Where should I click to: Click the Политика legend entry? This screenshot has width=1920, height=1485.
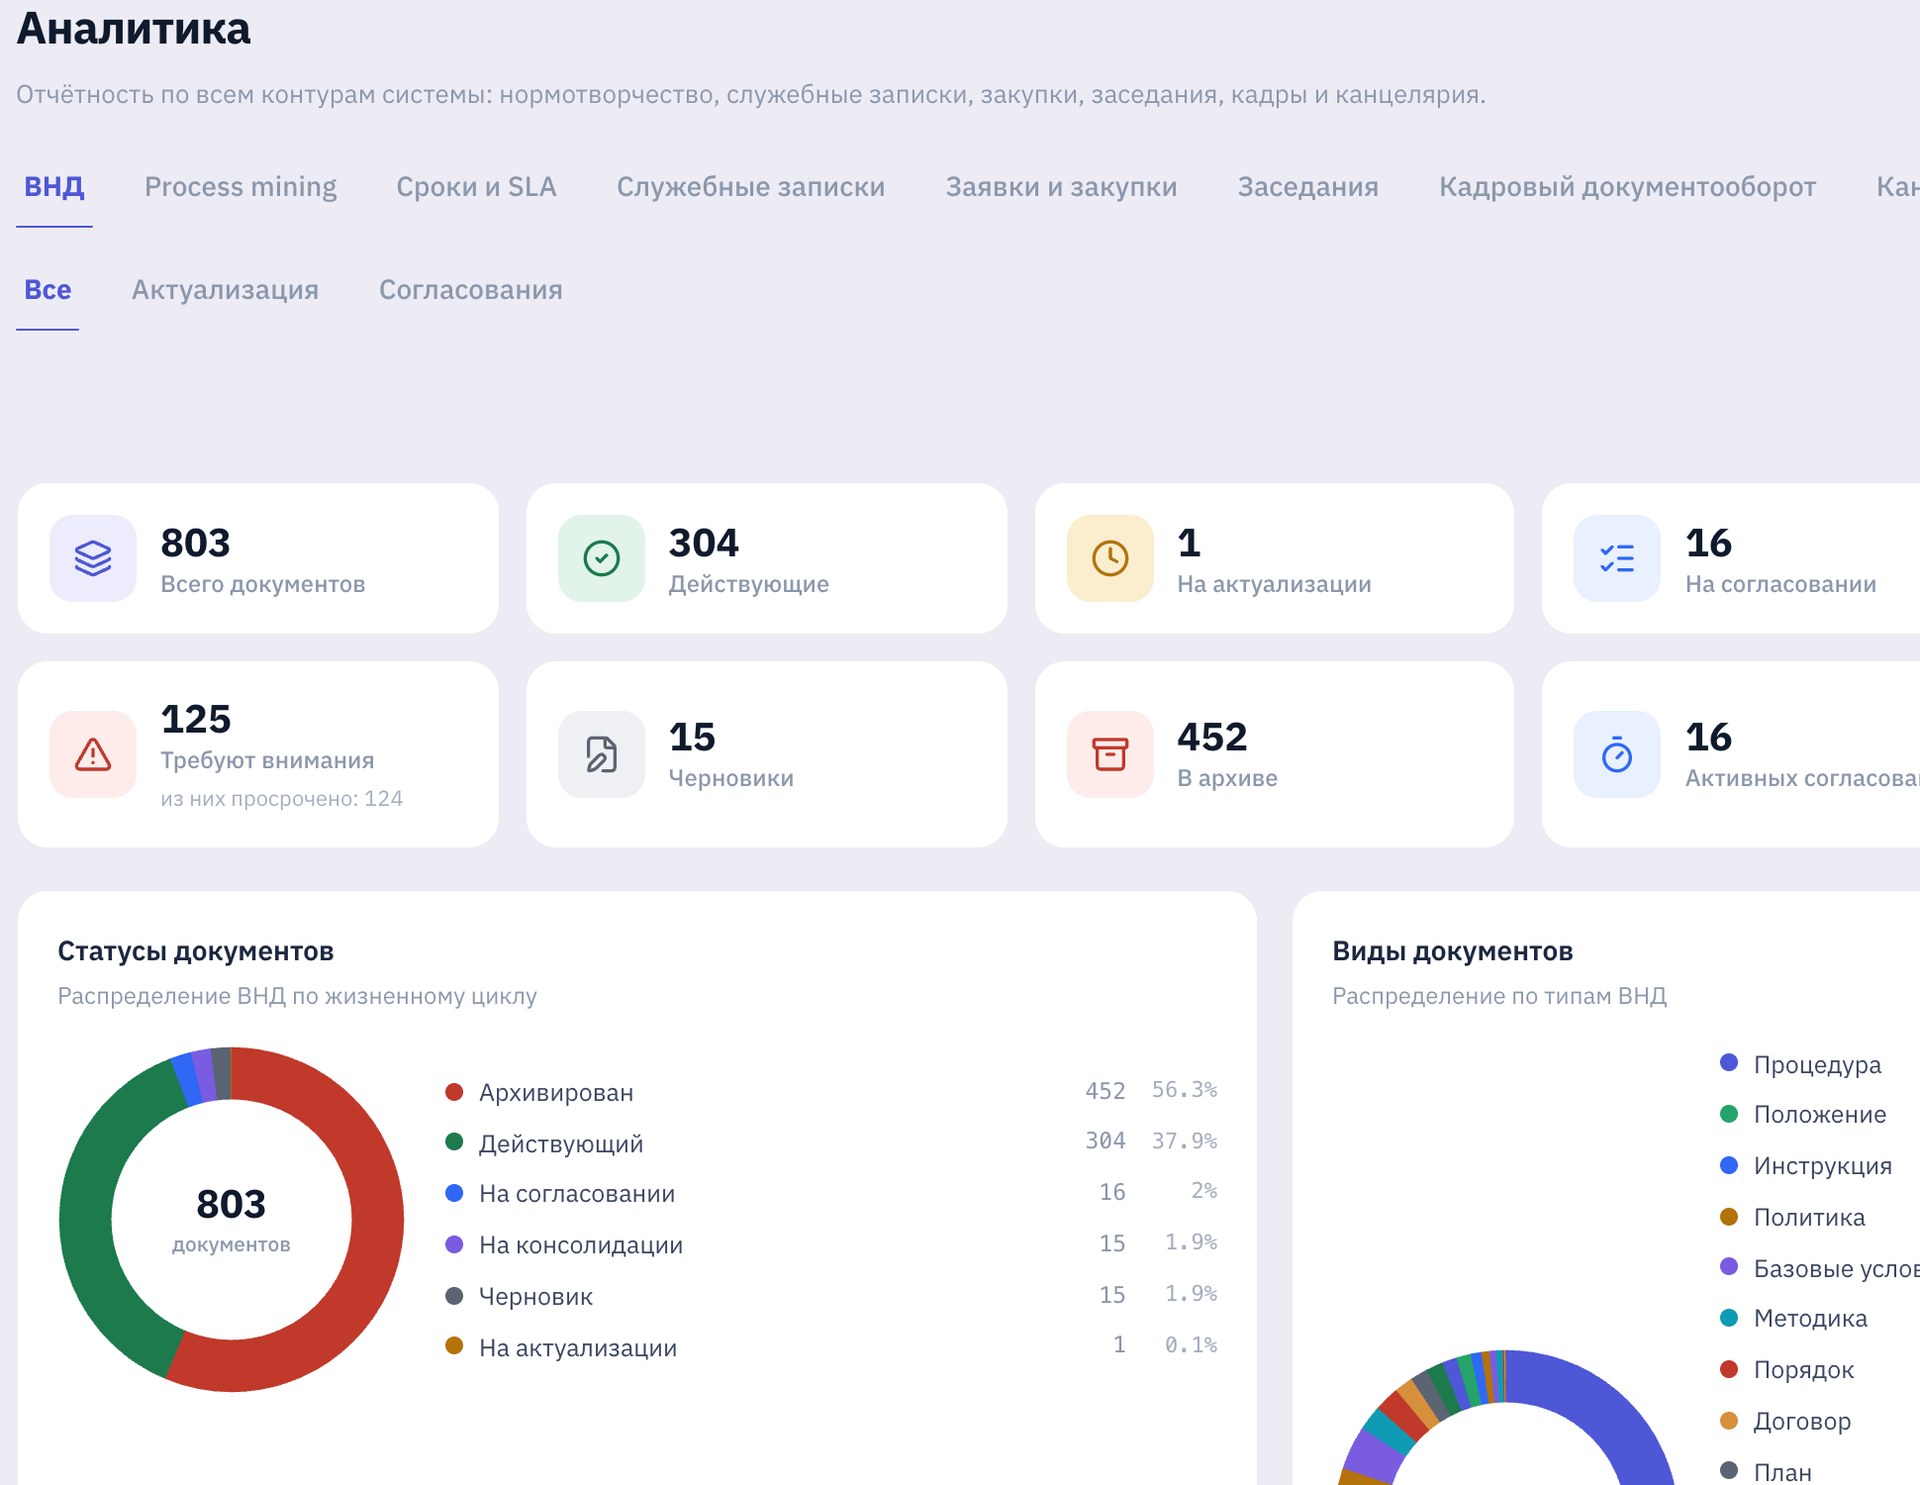pyautogui.click(x=1792, y=1218)
